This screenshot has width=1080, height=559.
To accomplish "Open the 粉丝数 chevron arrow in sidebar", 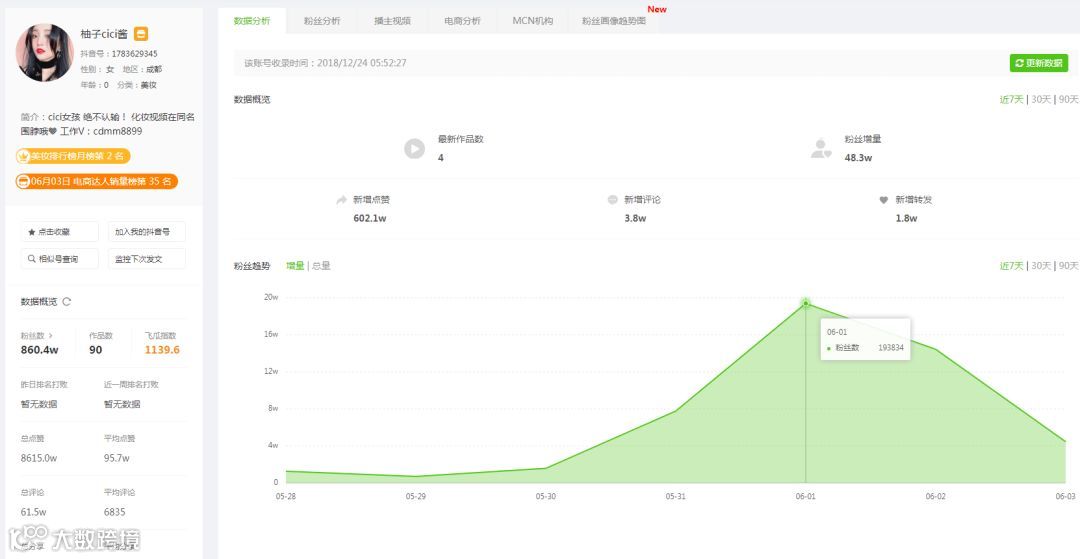I will 50,336.
